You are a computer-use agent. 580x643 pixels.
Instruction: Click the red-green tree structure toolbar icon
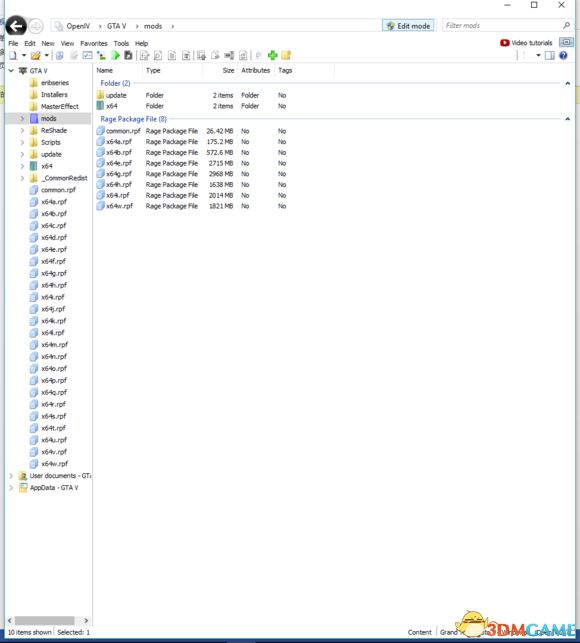(101, 55)
